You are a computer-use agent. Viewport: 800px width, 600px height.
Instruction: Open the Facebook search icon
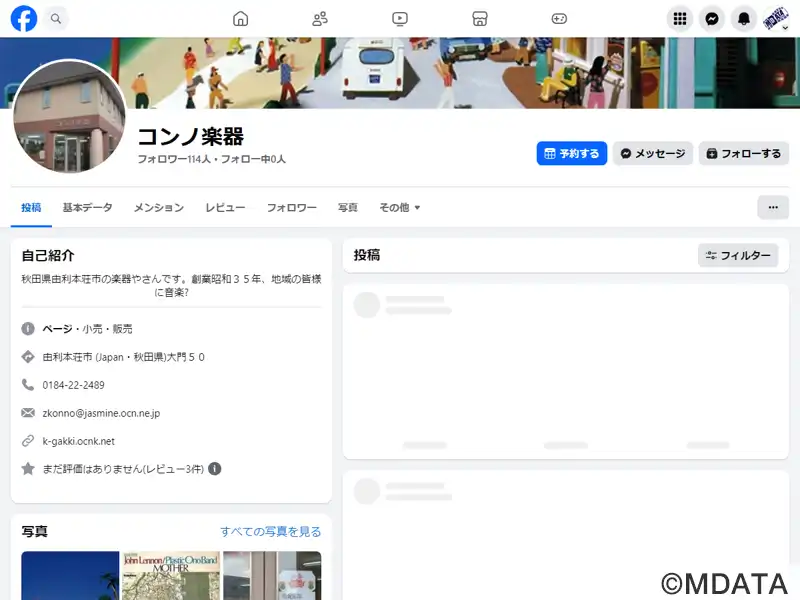(56, 19)
